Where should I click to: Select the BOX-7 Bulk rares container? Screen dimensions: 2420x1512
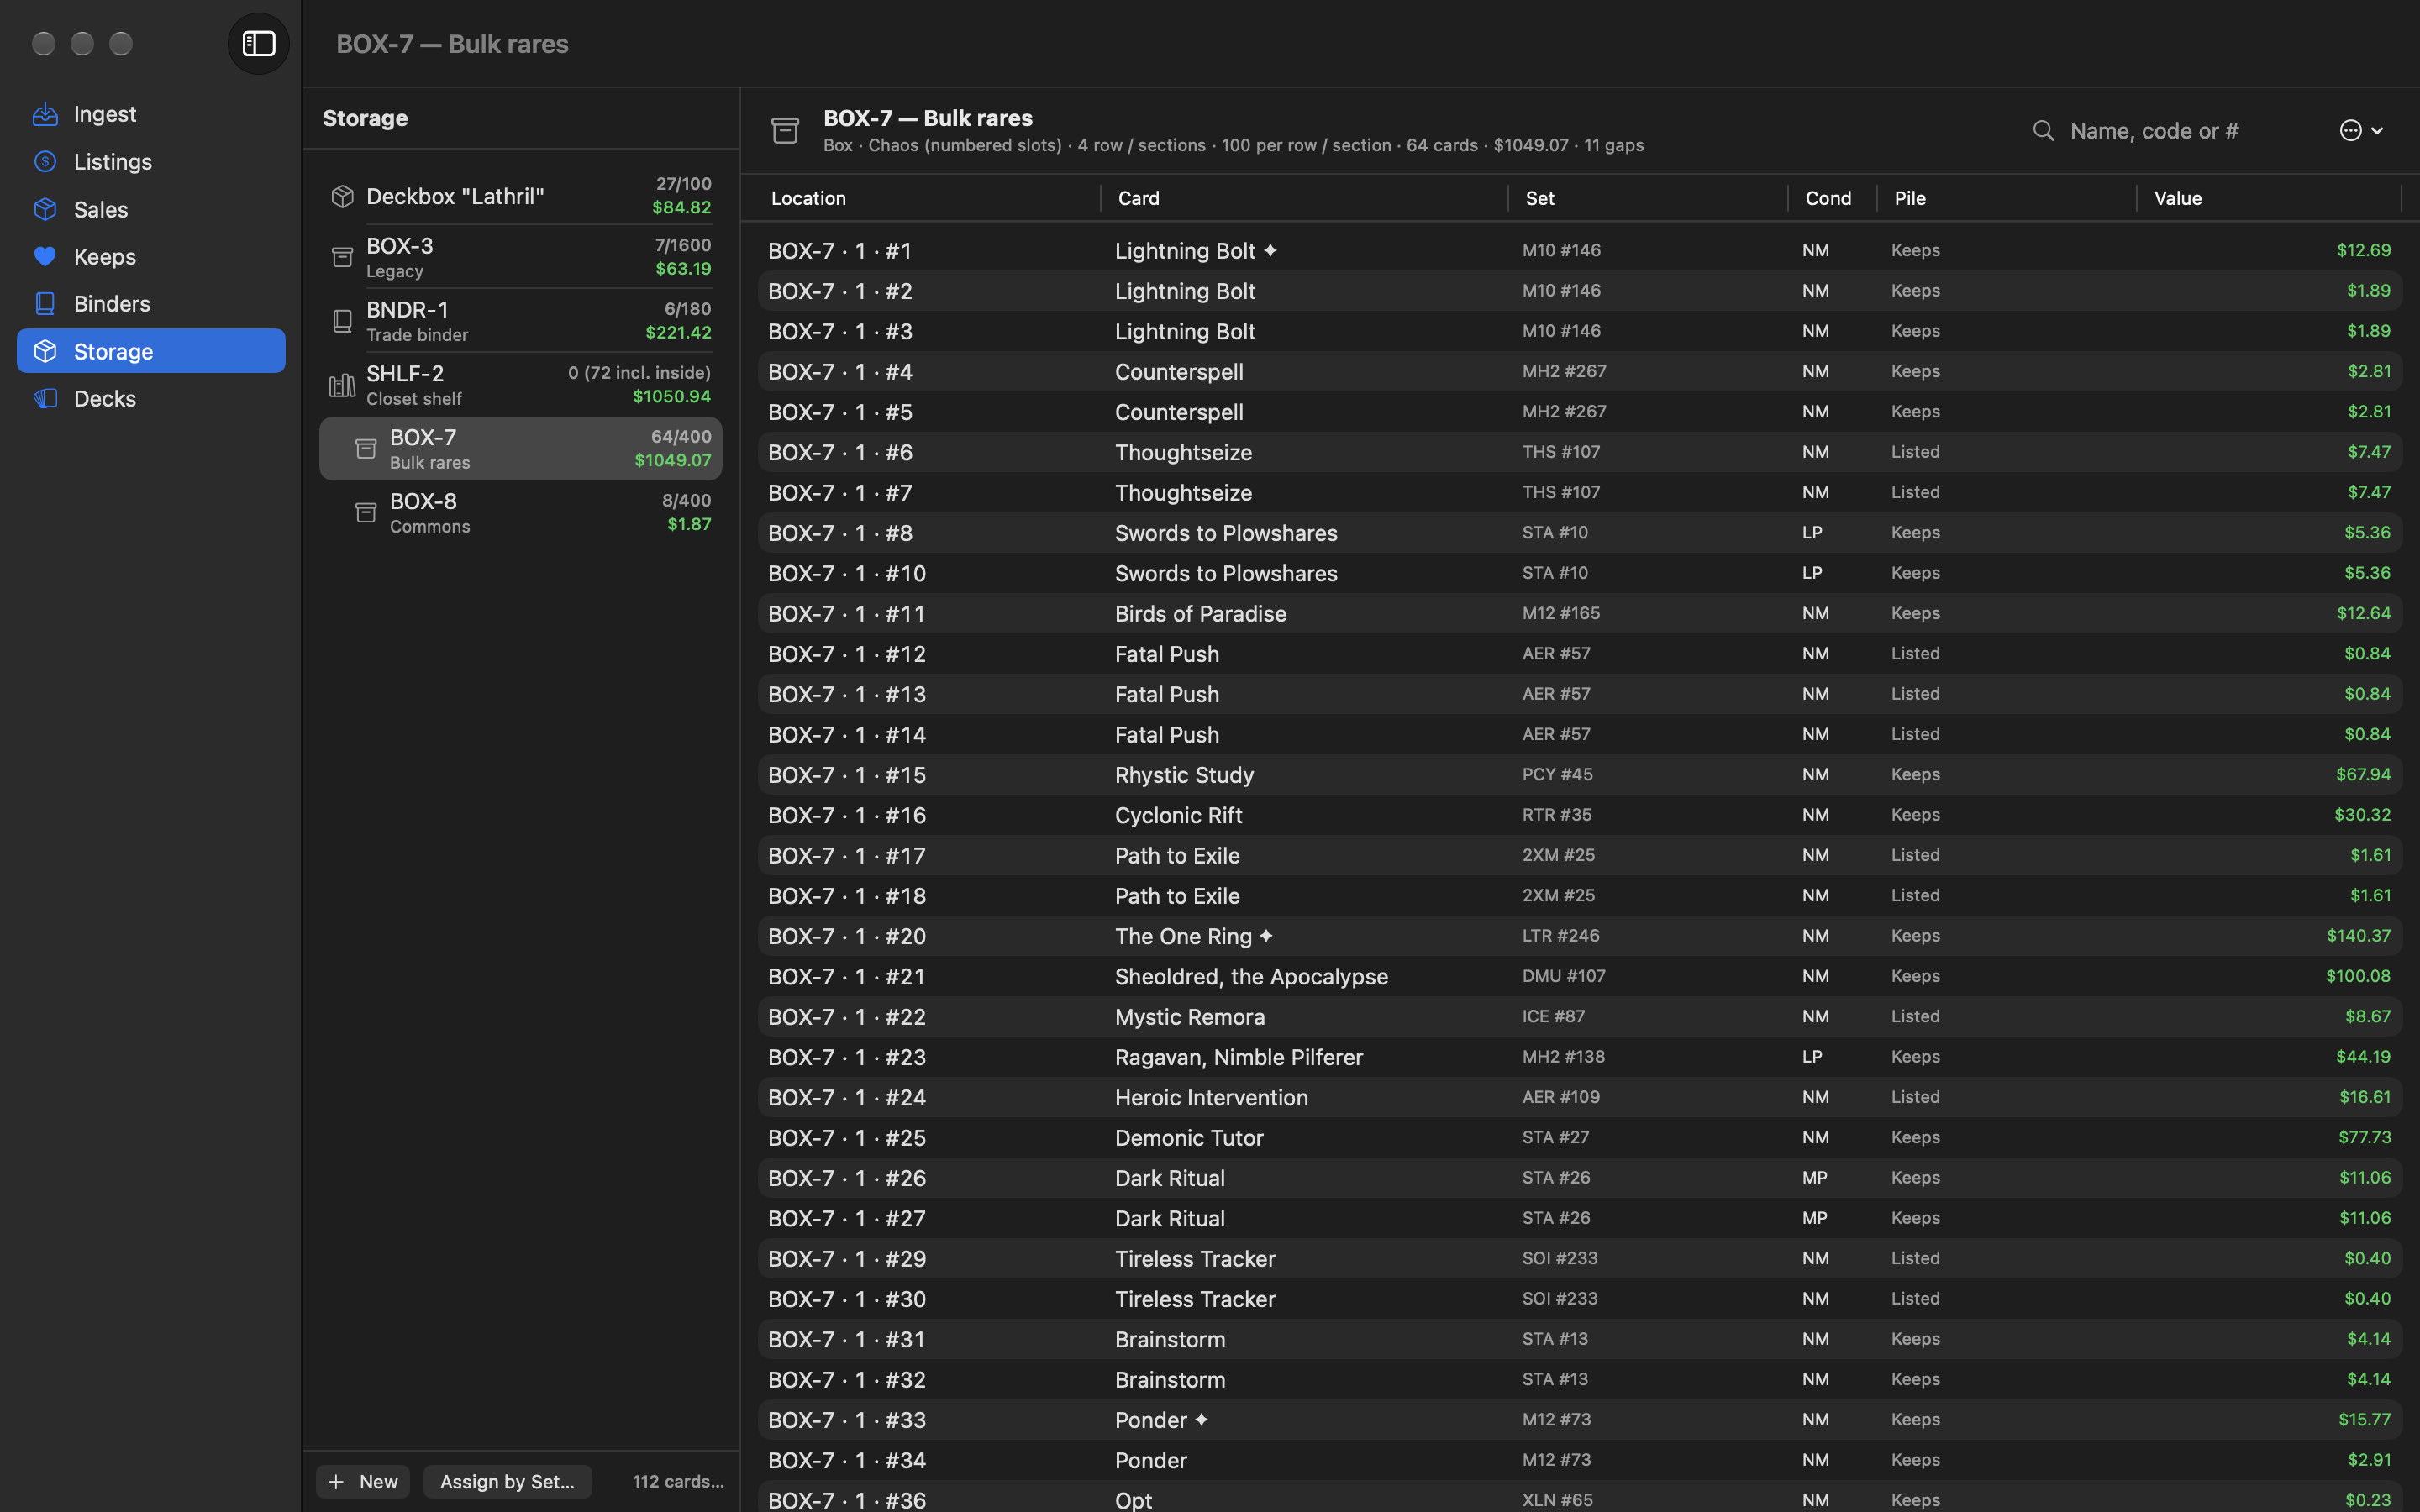pyautogui.click(x=521, y=449)
